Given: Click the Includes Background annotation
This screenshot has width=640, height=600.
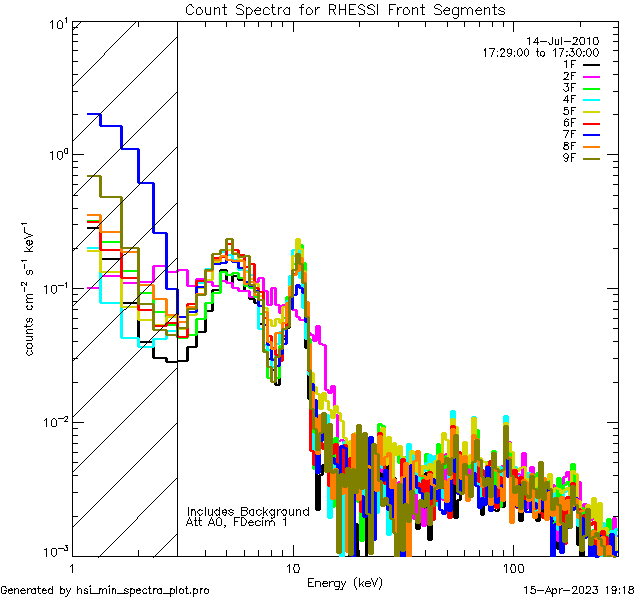Looking at the screenshot, I should (x=248, y=511).
